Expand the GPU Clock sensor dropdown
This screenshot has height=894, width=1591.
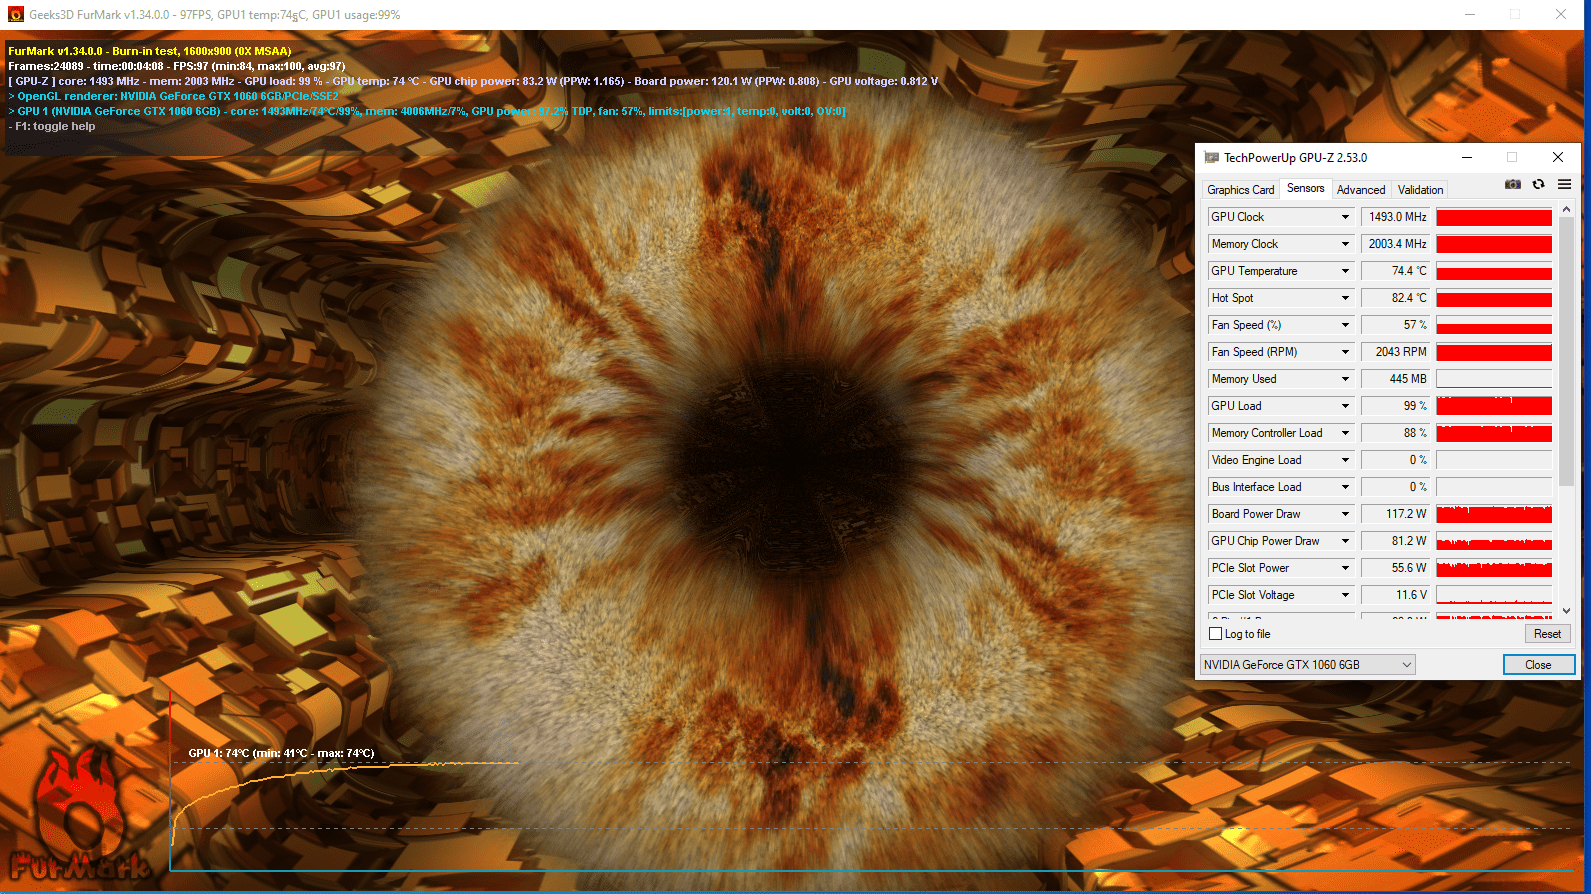coord(1345,217)
